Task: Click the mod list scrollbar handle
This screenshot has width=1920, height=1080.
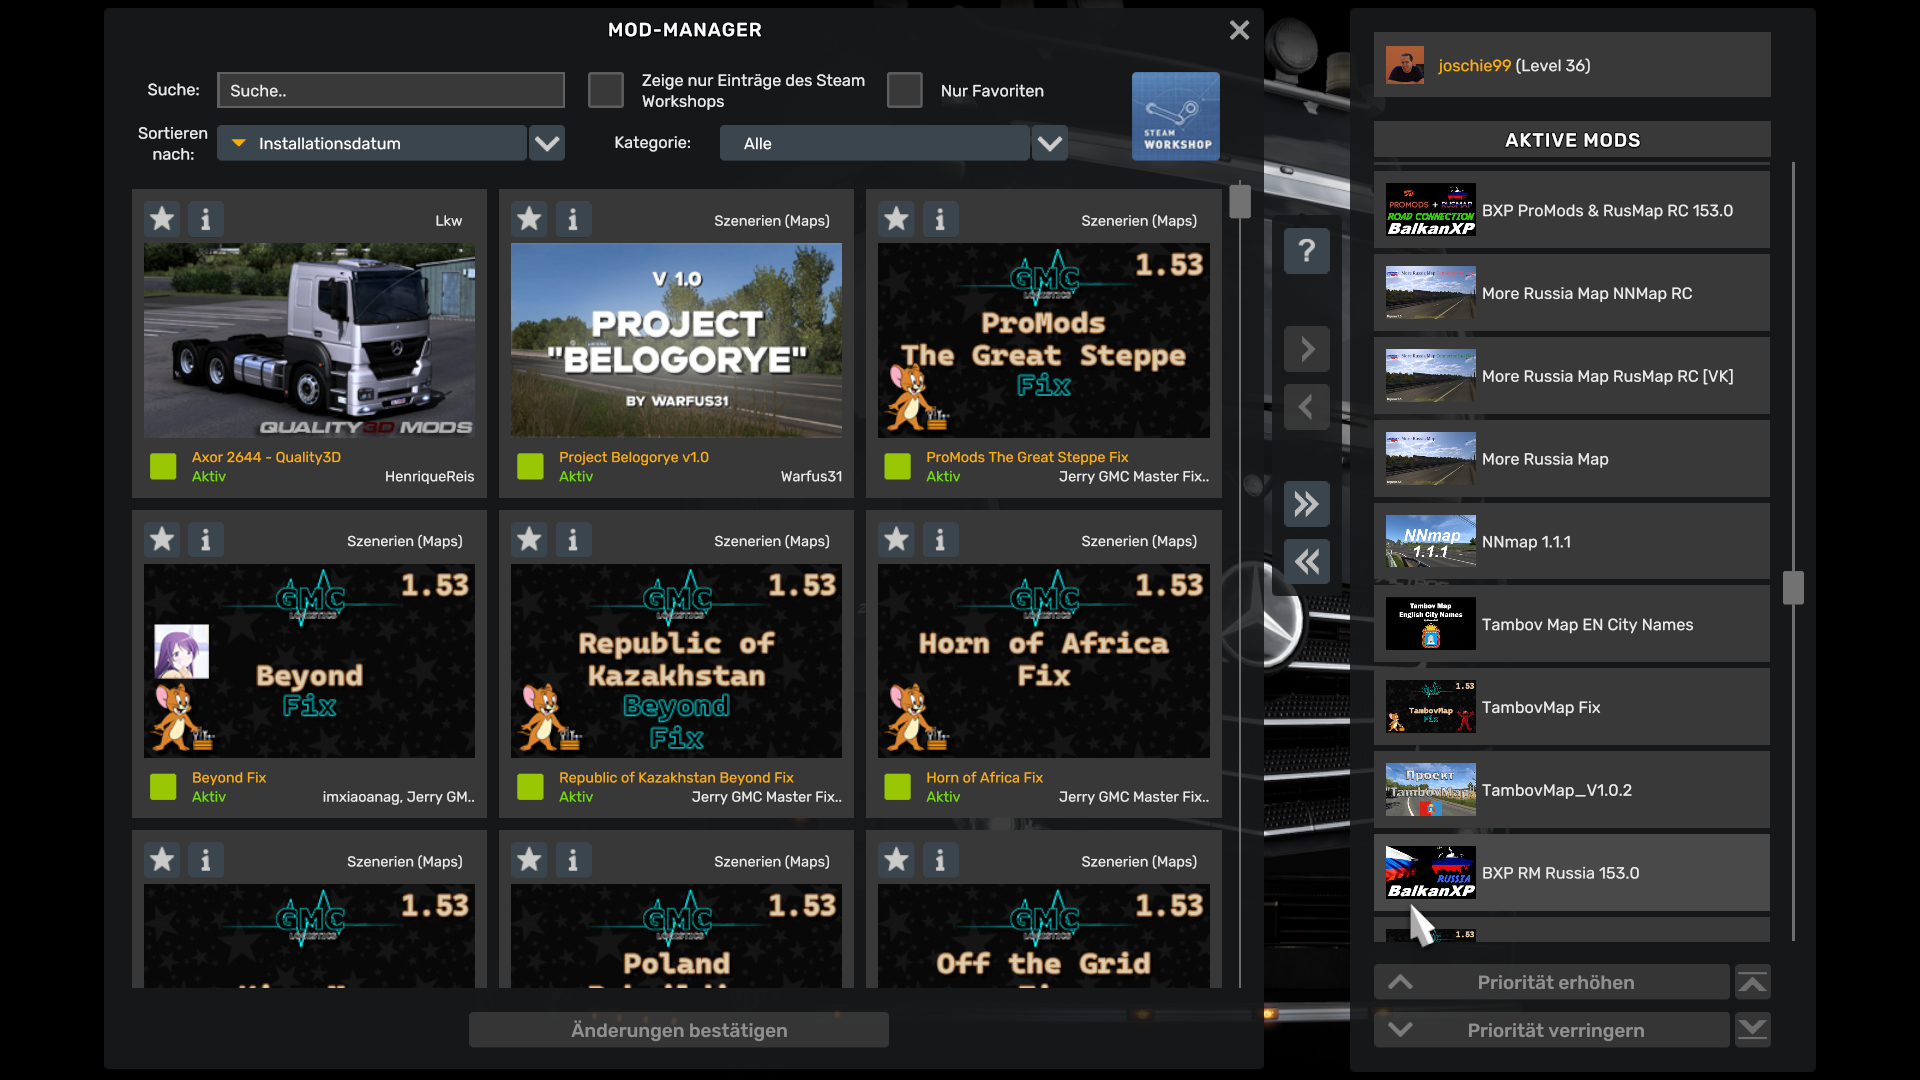Action: pyautogui.click(x=1240, y=201)
